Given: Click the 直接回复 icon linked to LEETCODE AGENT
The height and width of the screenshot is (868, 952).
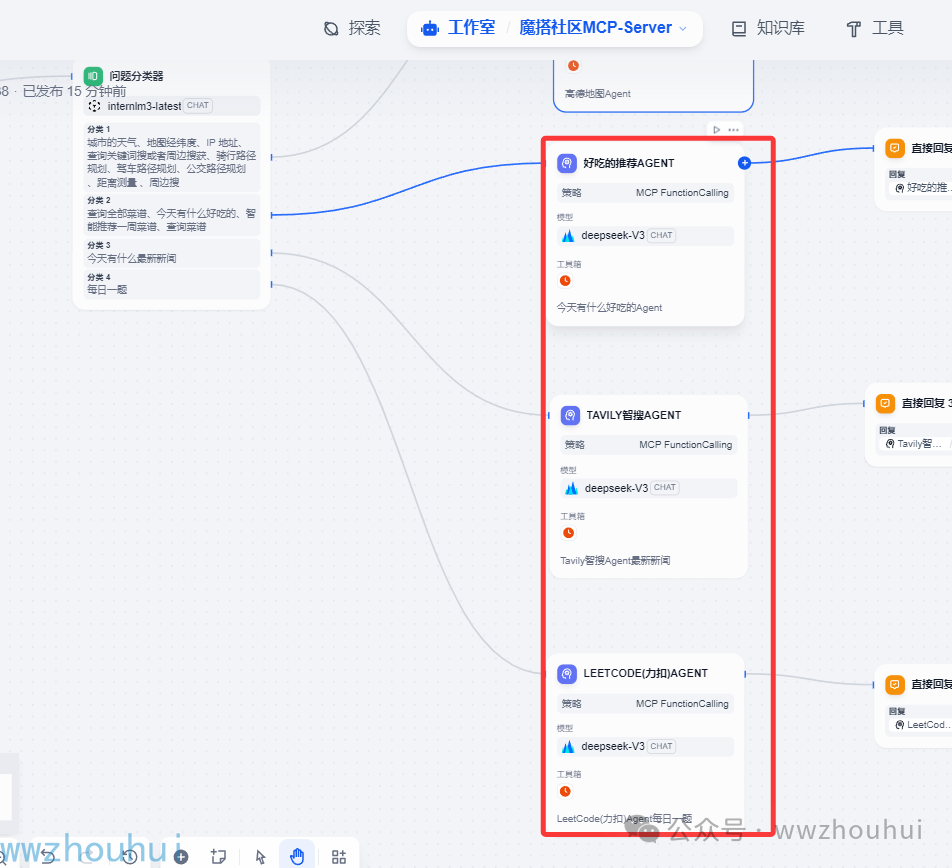Looking at the screenshot, I should [x=895, y=685].
